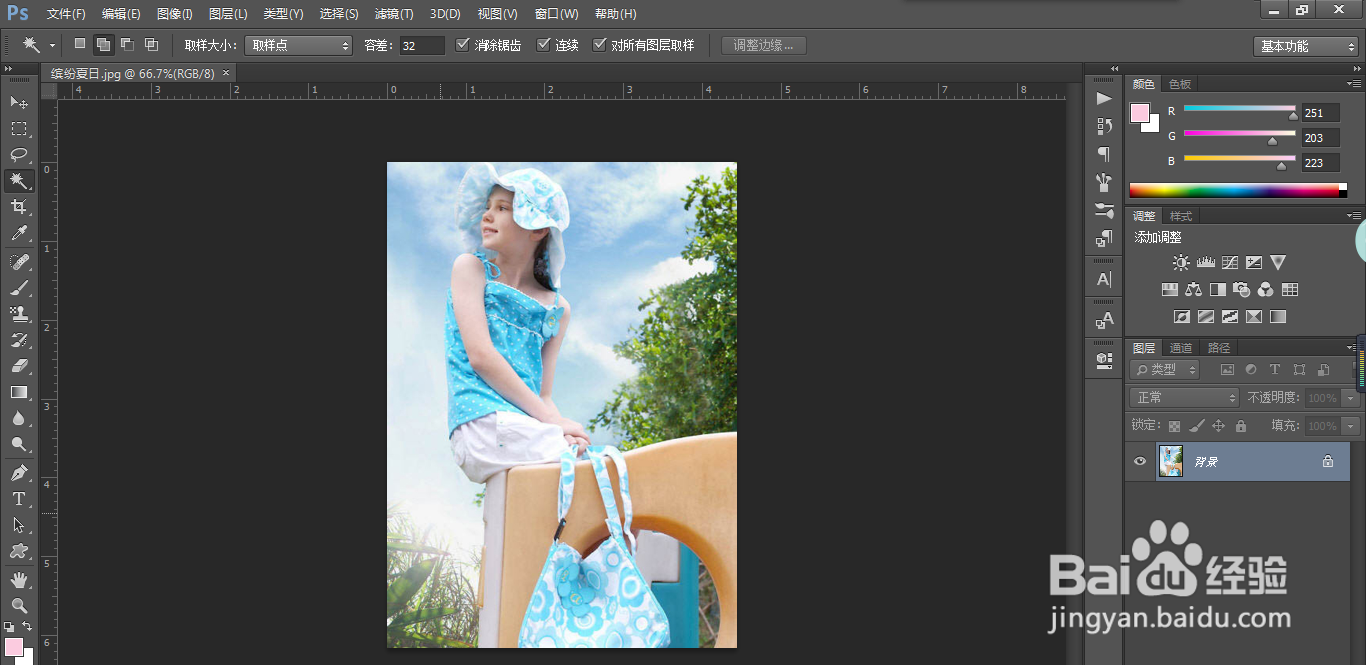This screenshot has width=1366, height=665.
Task: Open the Paragraph panel icon
Action: pyautogui.click(x=1104, y=154)
